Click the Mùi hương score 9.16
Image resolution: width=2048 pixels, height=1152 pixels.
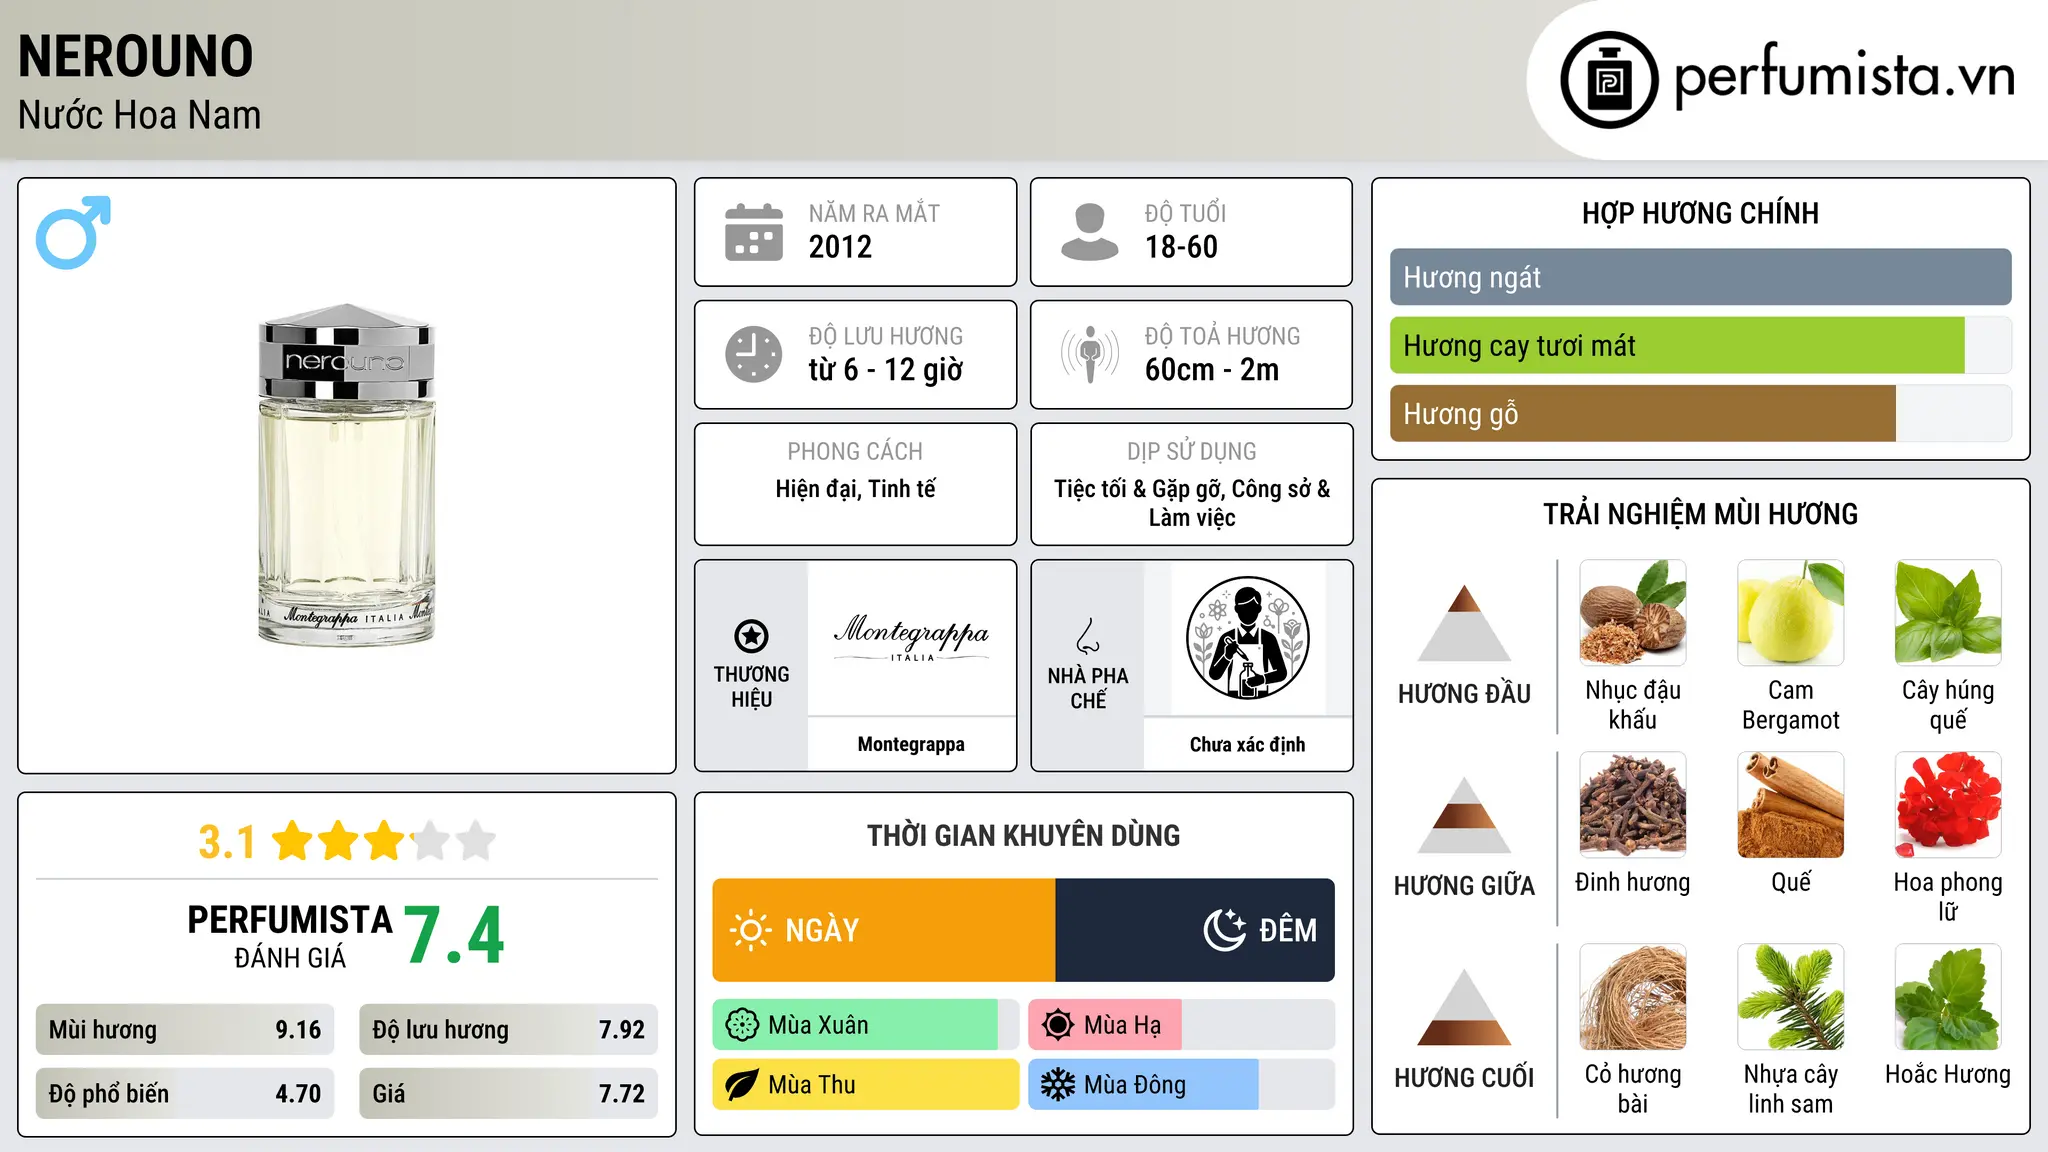click(298, 1030)
